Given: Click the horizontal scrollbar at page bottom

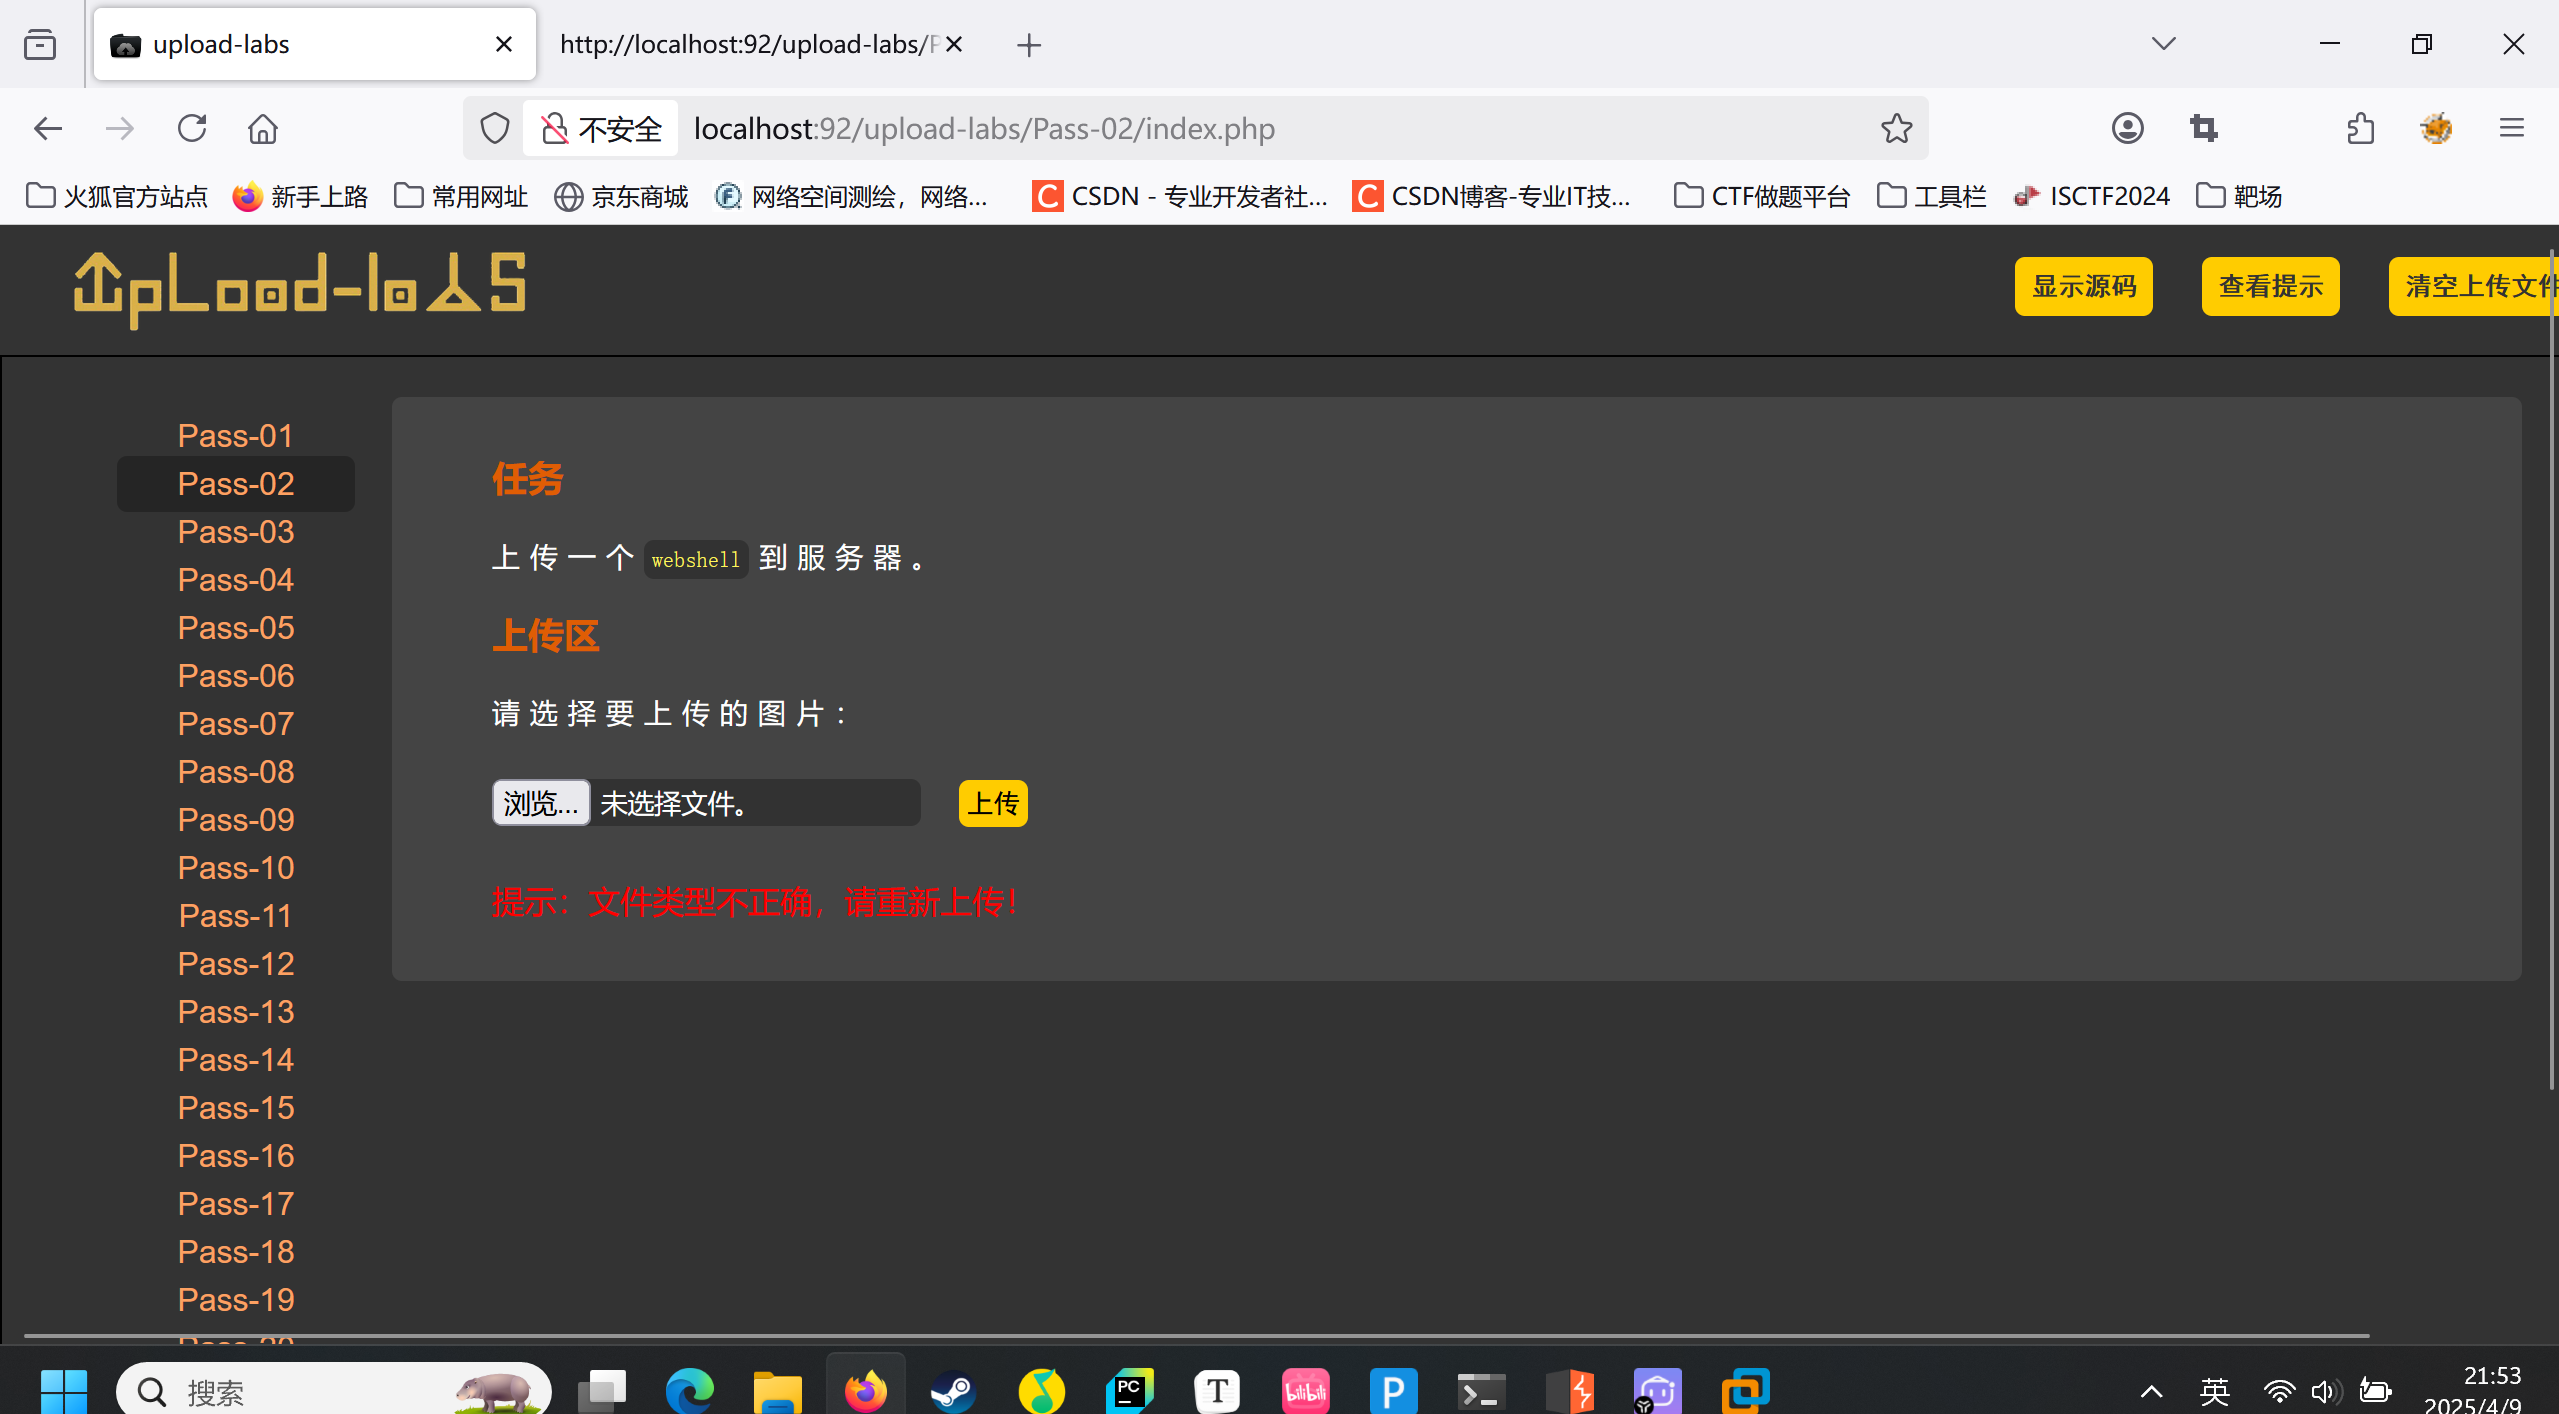Looking at the screenshot, I should (1196, 1335).
